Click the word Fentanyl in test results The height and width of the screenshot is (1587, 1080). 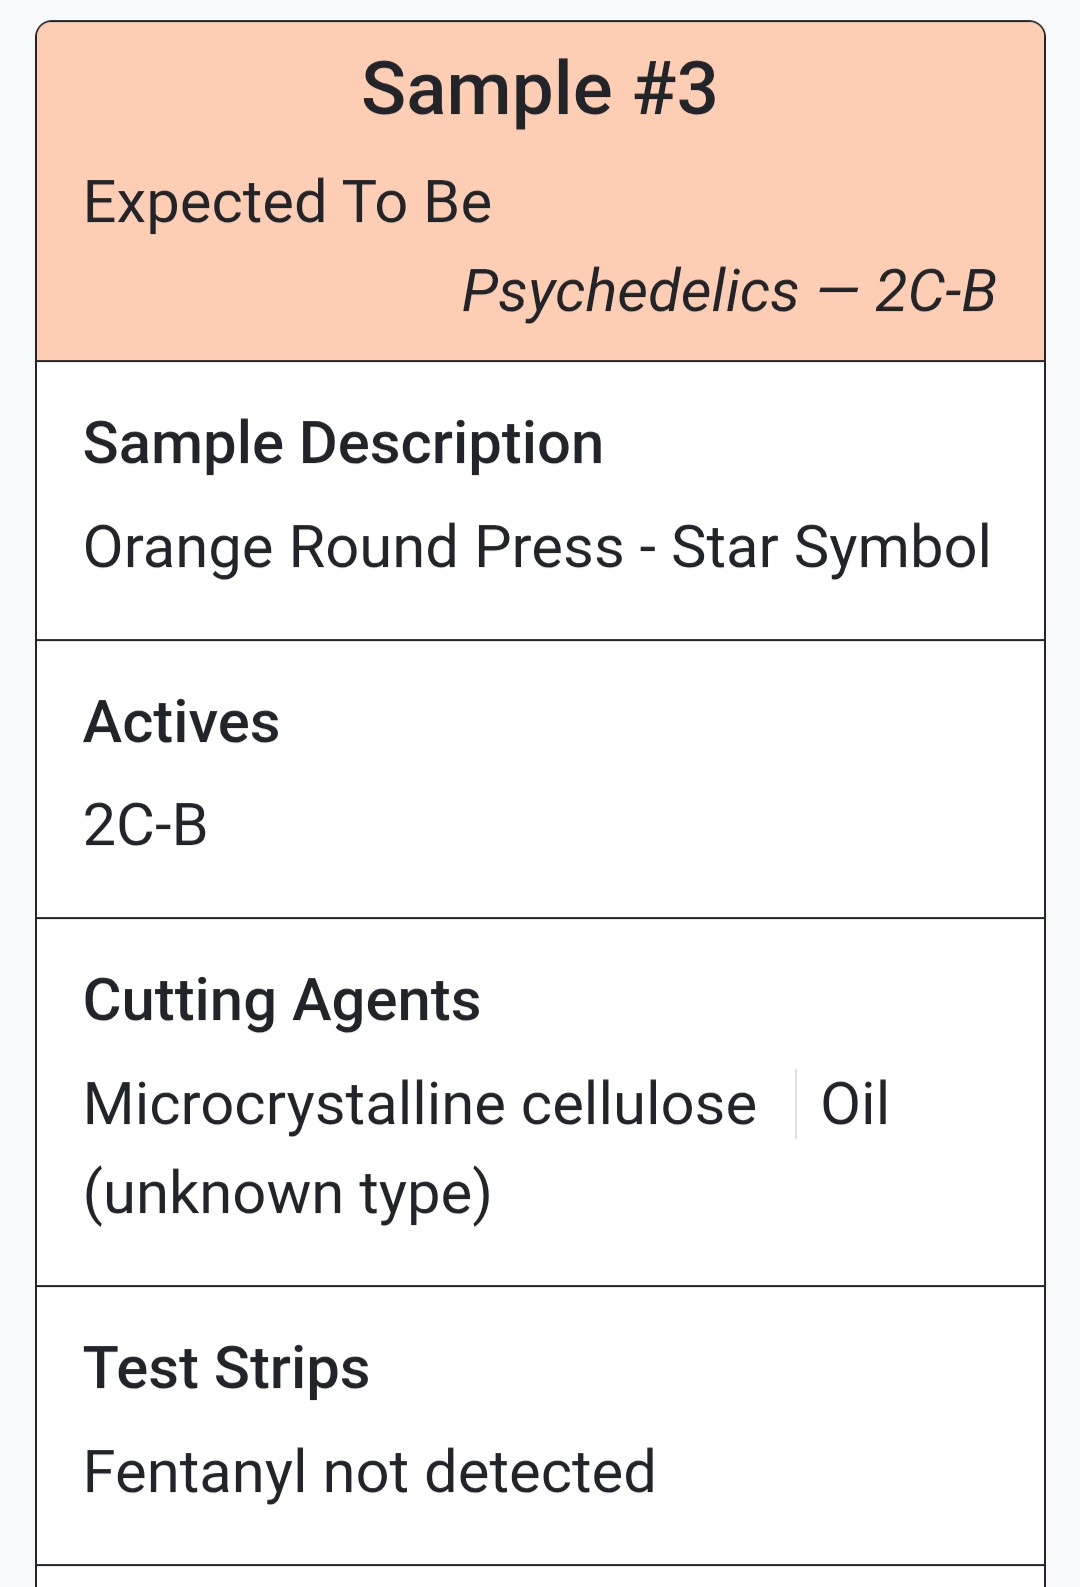pyautogui.click(x=195, y=1473)
